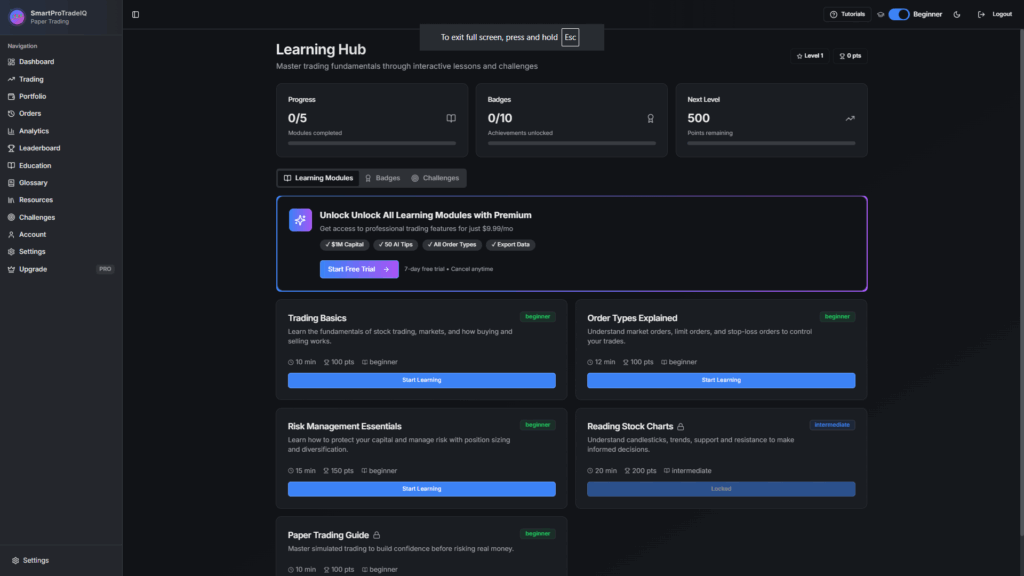Screen dimensions: 1024x576
Task: Click the sidebar collapse panel icon
Action: (135, 14)
